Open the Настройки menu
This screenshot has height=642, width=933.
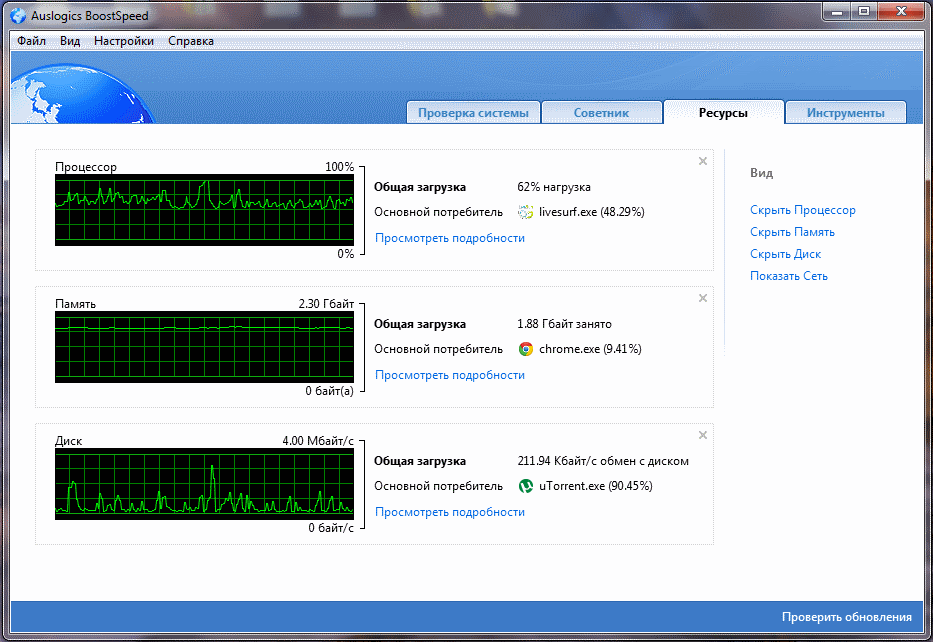(x=124, y=41)
